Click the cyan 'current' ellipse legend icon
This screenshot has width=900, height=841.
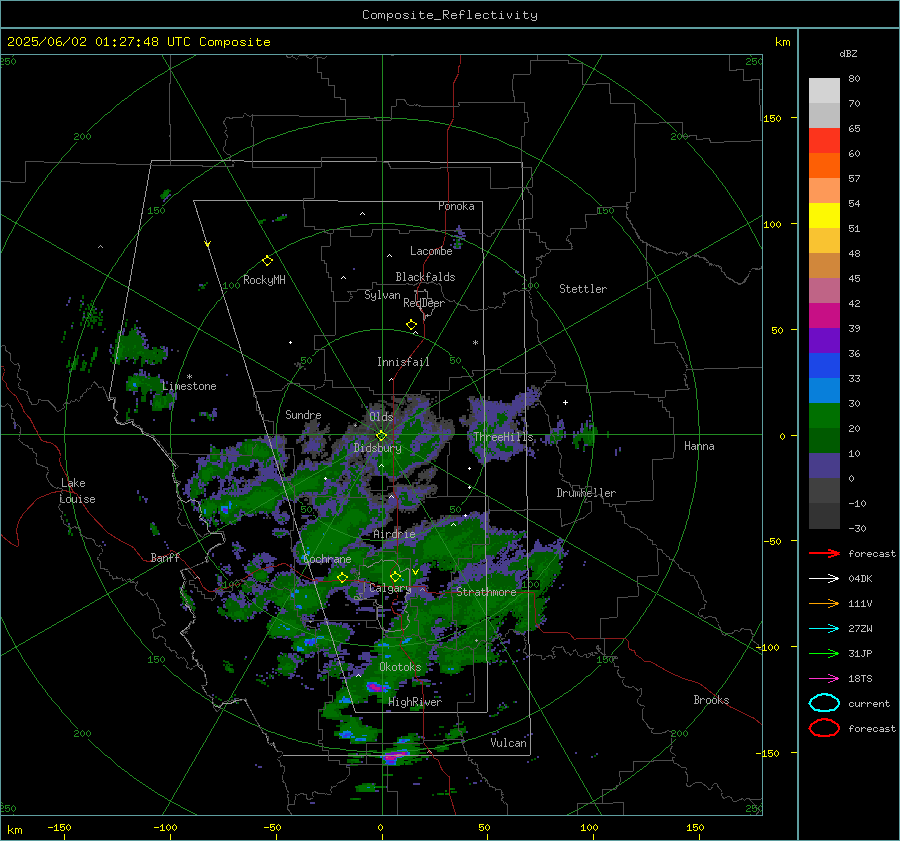click(x=824, y=703)
